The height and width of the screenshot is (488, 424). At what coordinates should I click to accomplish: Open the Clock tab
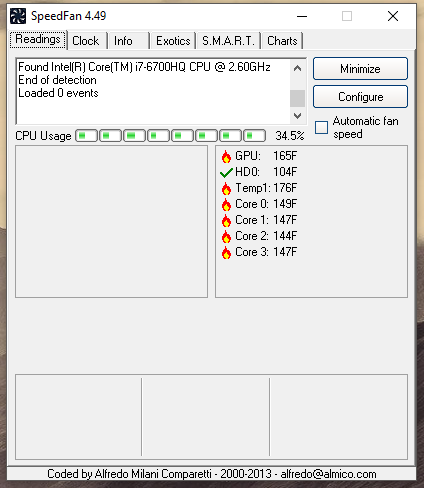click(86, 41)
